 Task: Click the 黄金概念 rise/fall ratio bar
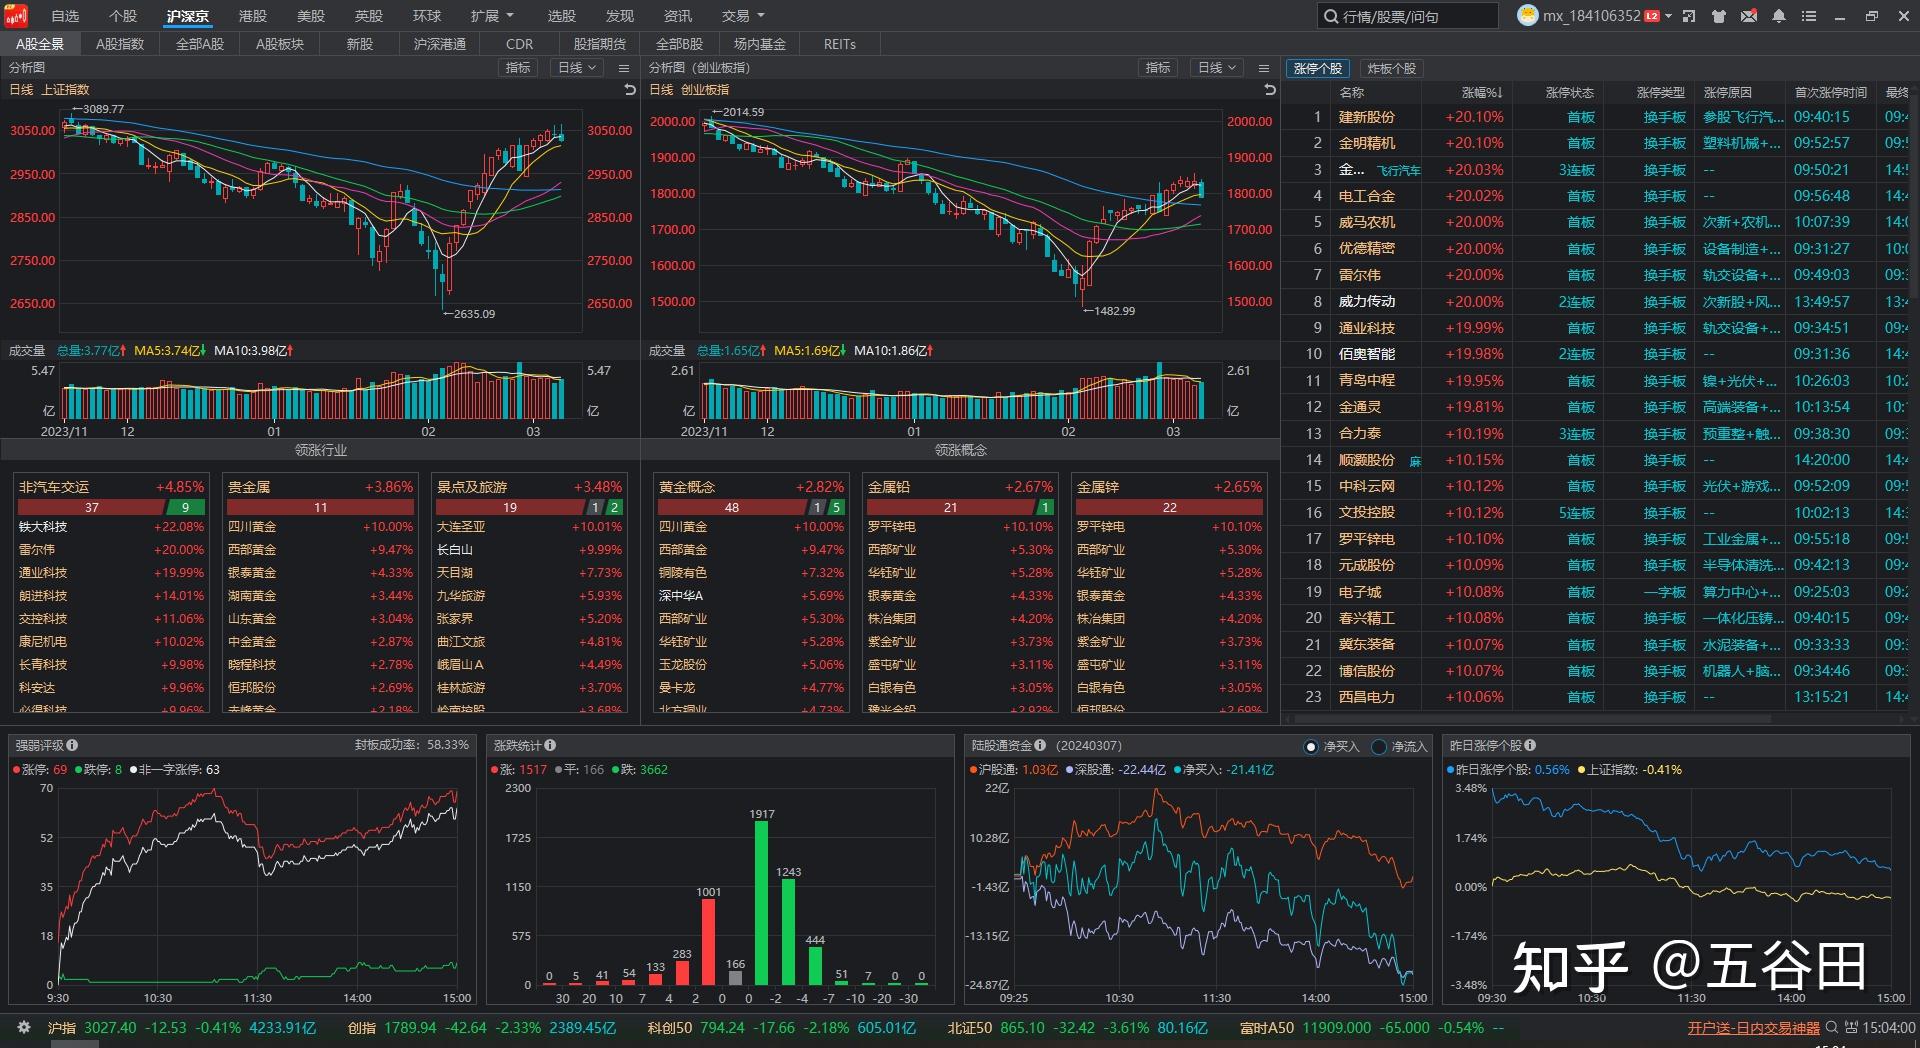751,507
